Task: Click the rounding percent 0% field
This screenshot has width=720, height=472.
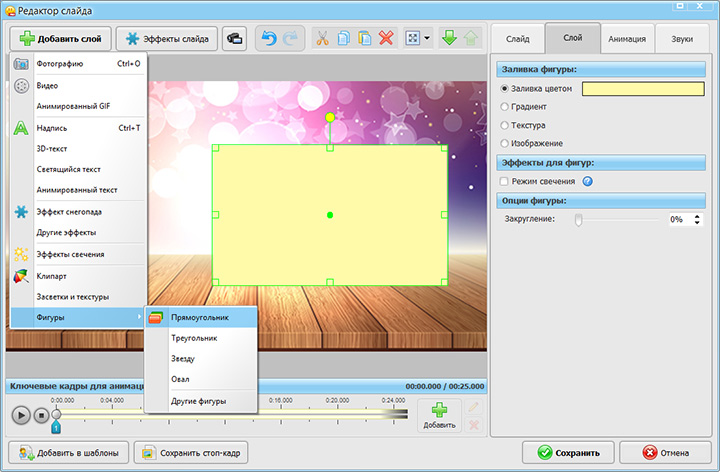Action: click(681, 219)
